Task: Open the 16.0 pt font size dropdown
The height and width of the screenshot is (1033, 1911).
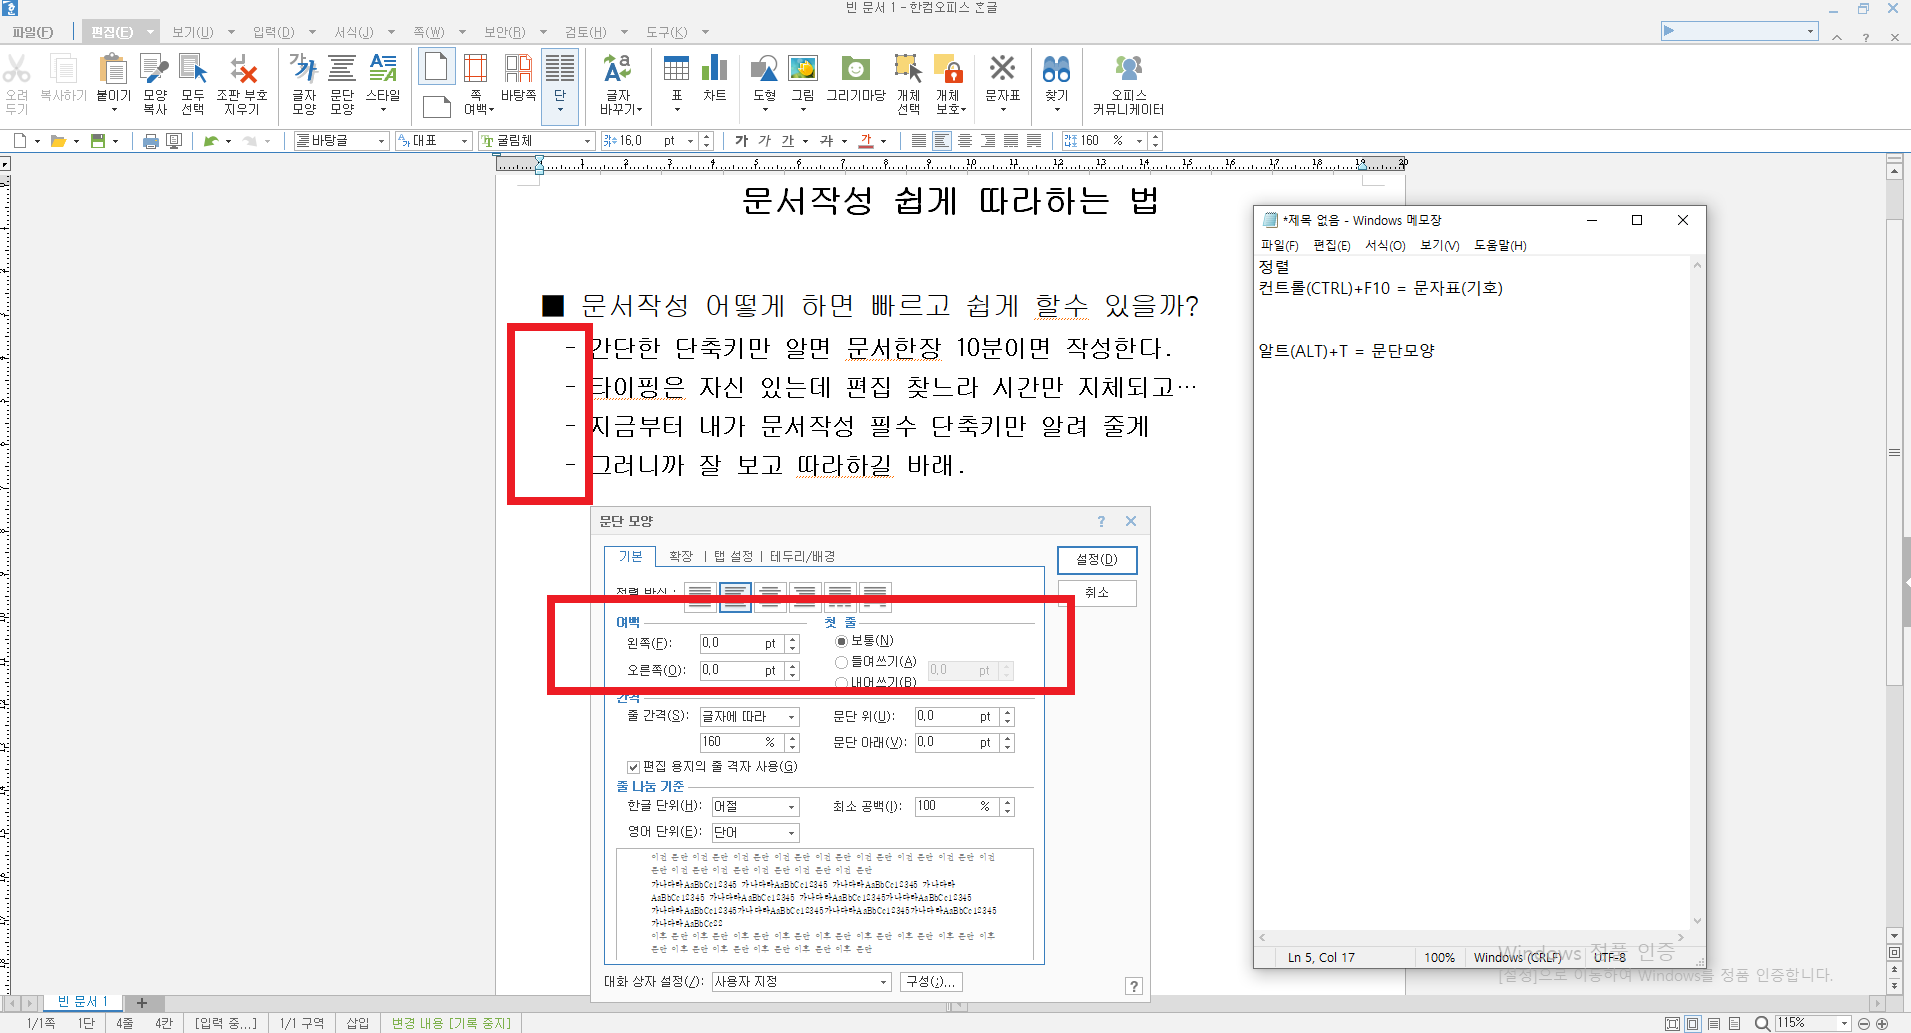Action: click(x=689, y=141)
